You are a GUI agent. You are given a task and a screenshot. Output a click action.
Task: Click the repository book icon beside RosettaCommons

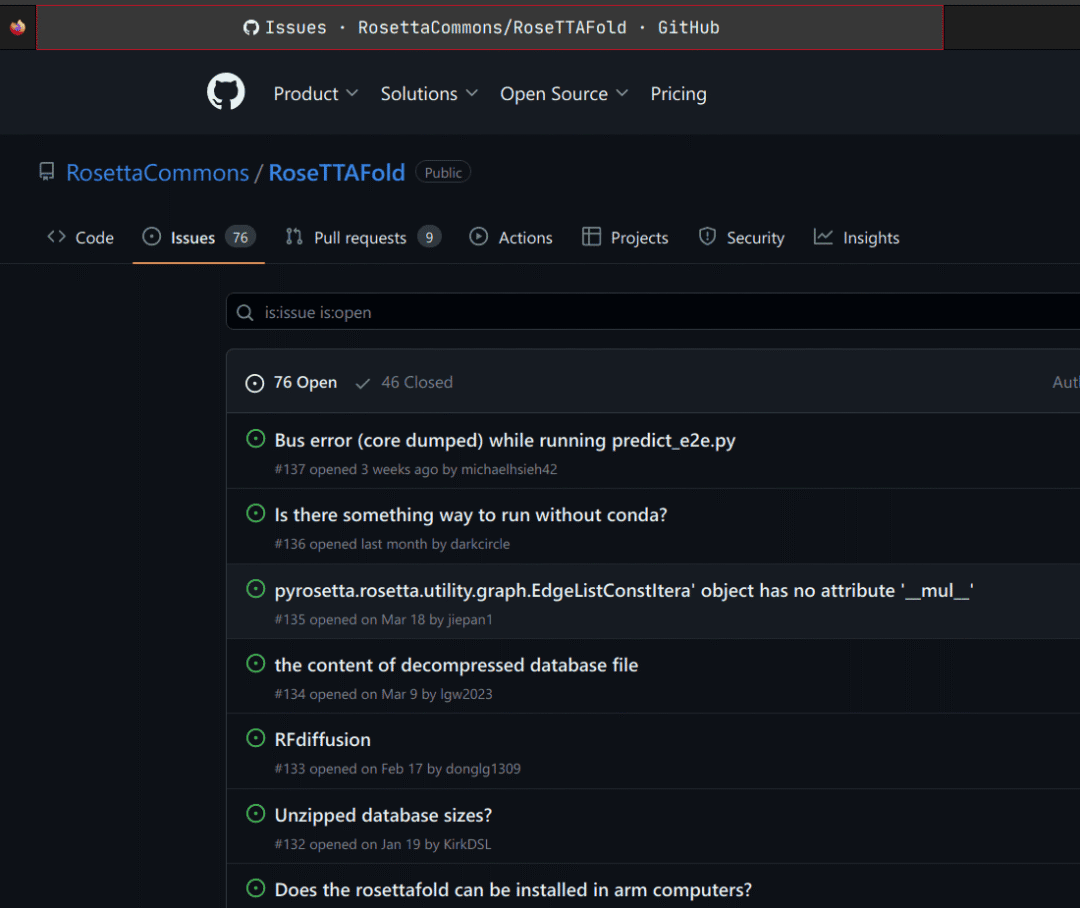tap(46, 172)
